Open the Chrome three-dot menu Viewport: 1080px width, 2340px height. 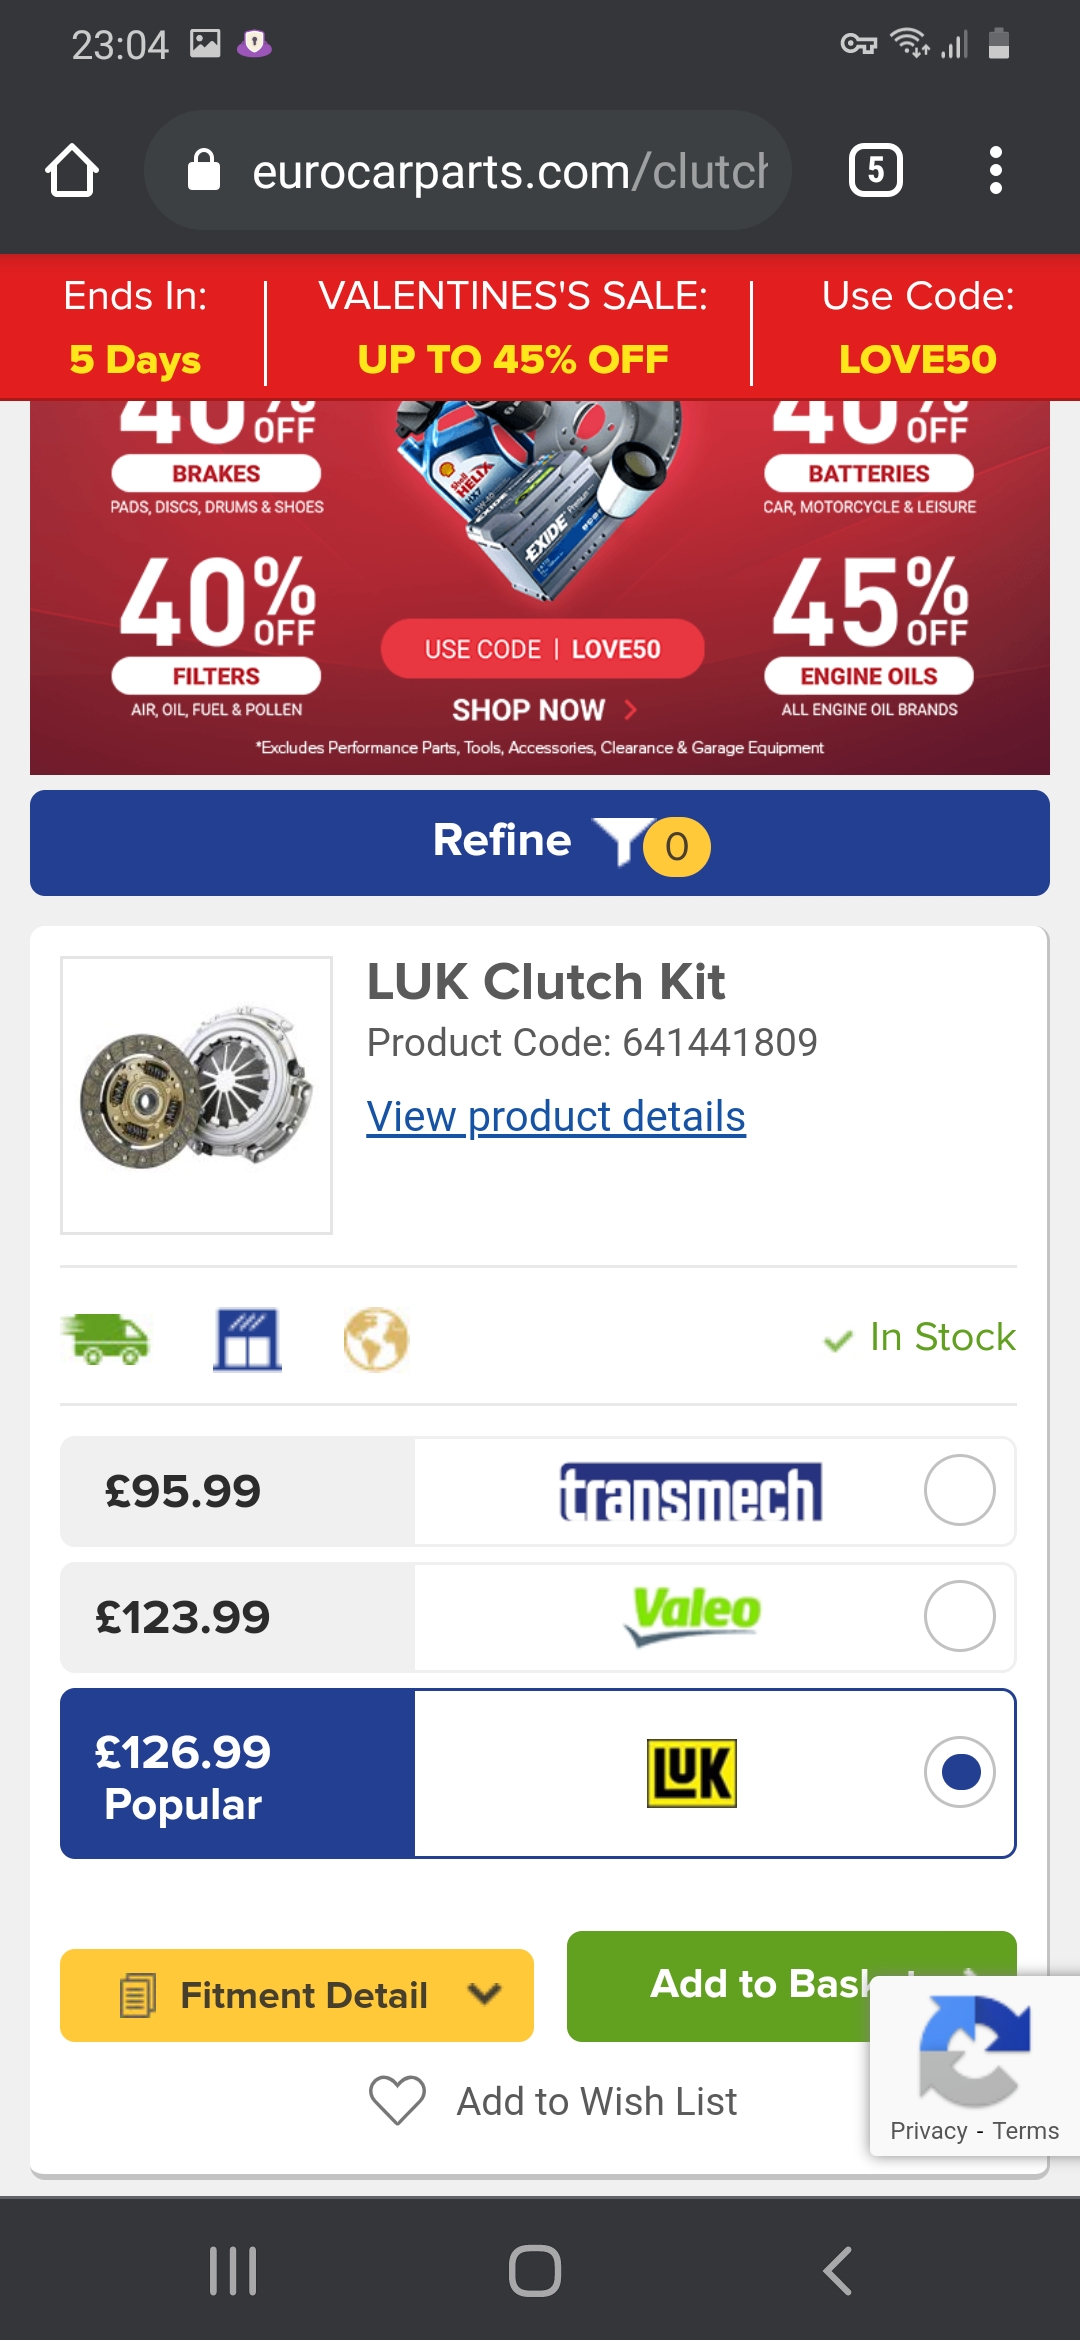[996, 169]
